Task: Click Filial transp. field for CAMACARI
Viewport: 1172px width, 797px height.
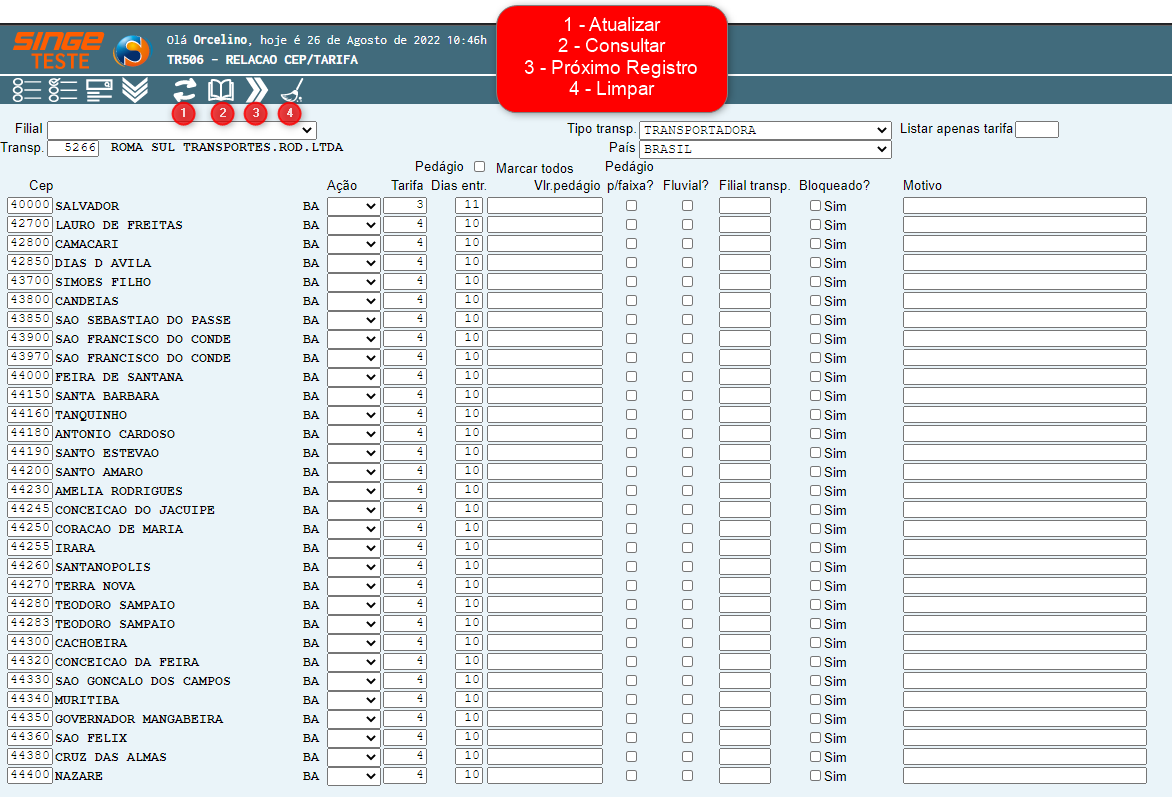Action: 744,244
